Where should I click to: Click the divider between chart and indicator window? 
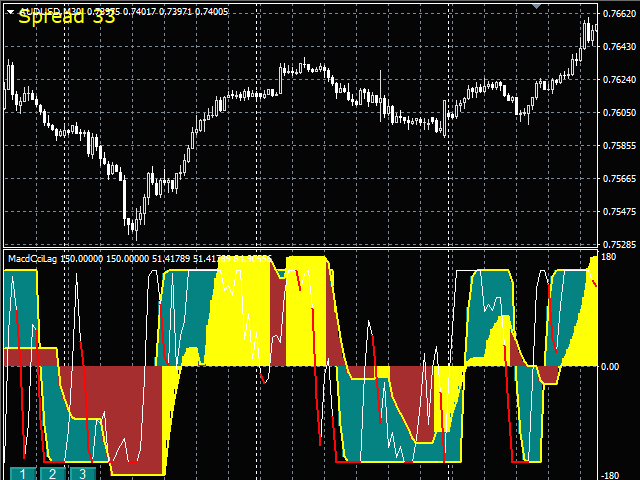click(300, 249)
